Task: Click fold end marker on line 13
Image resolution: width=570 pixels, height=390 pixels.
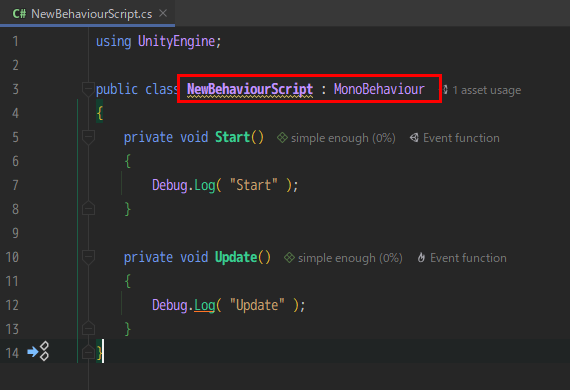Action: tap(88, 329)
